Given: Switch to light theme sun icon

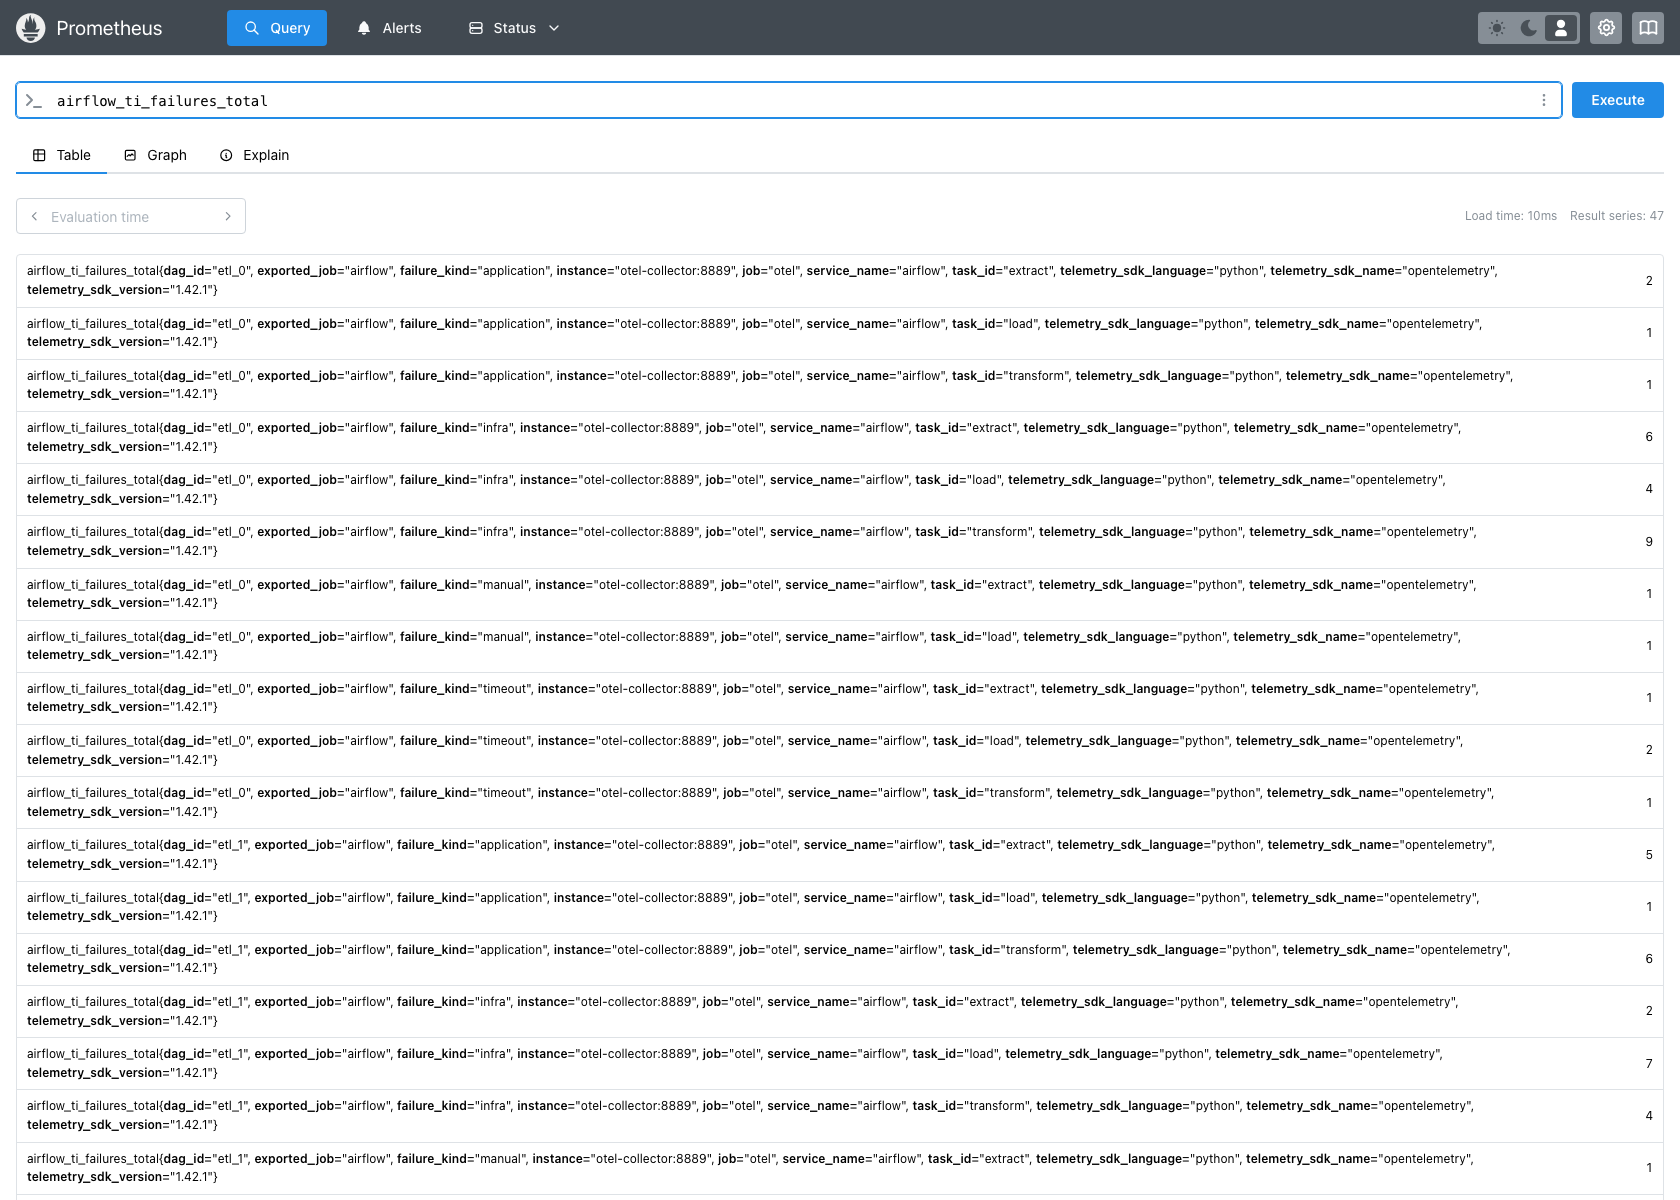Looking at the screenshot, I should [1497, 28].
